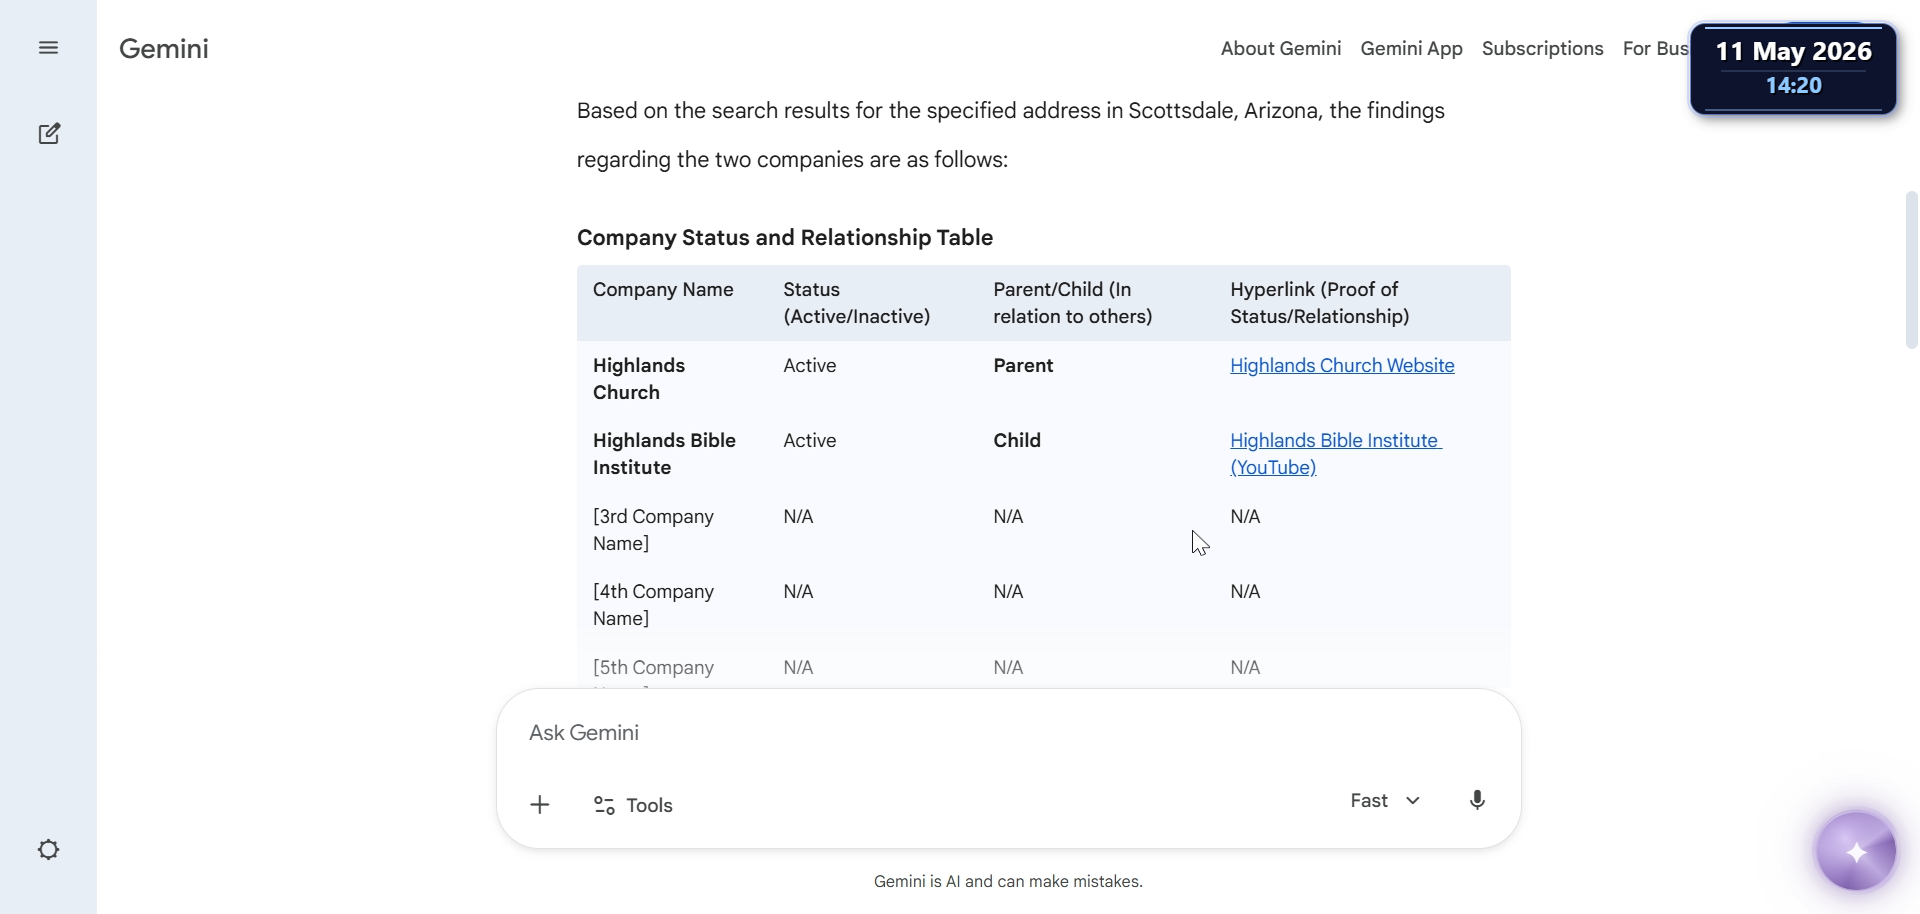Open Gemini App menu item
Image resolution: width=1920 pixels, height=914 pixels.
(1411, 48)
